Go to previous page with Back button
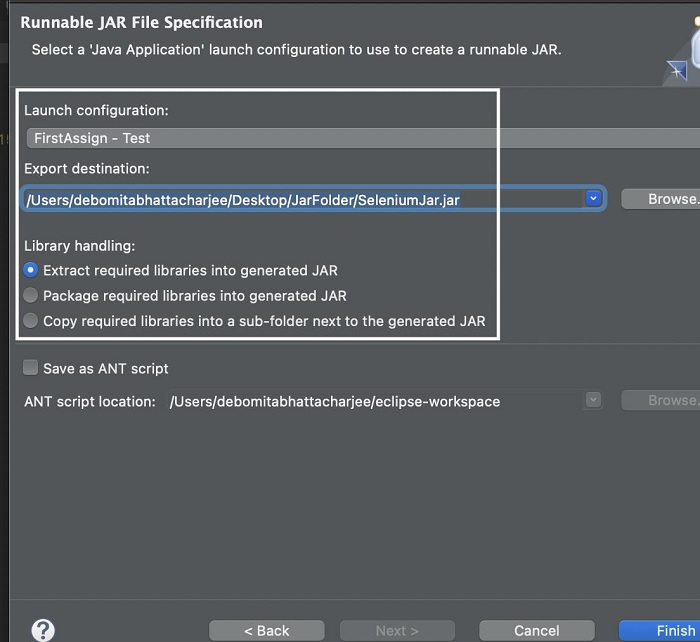The image size is (700, 642). click(267, 630)
